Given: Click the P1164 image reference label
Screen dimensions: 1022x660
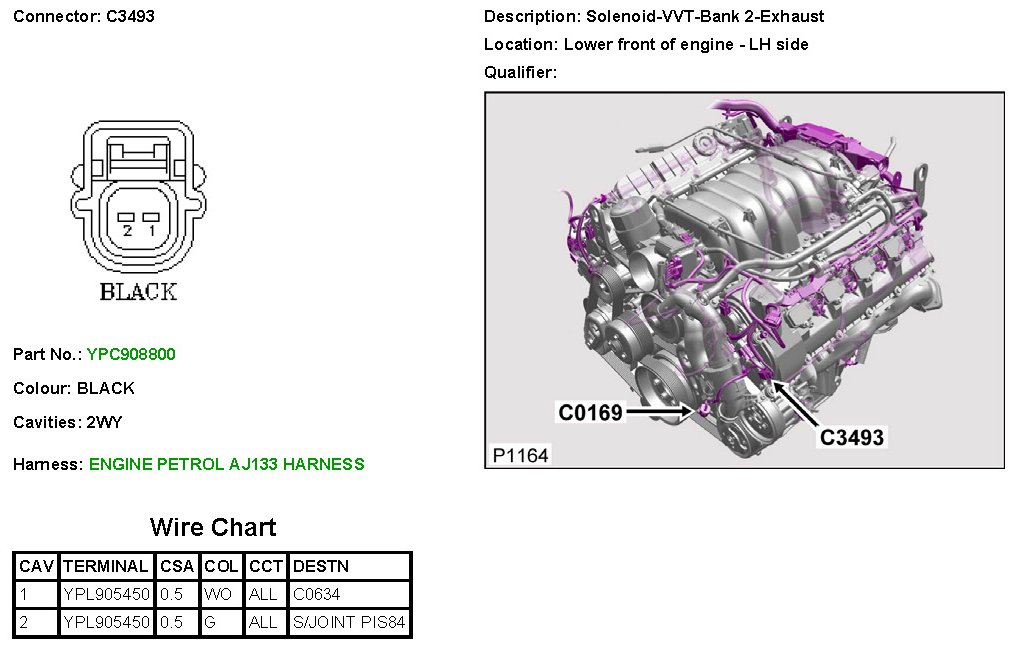Looking at the screenshot, I should pos(520,455).
